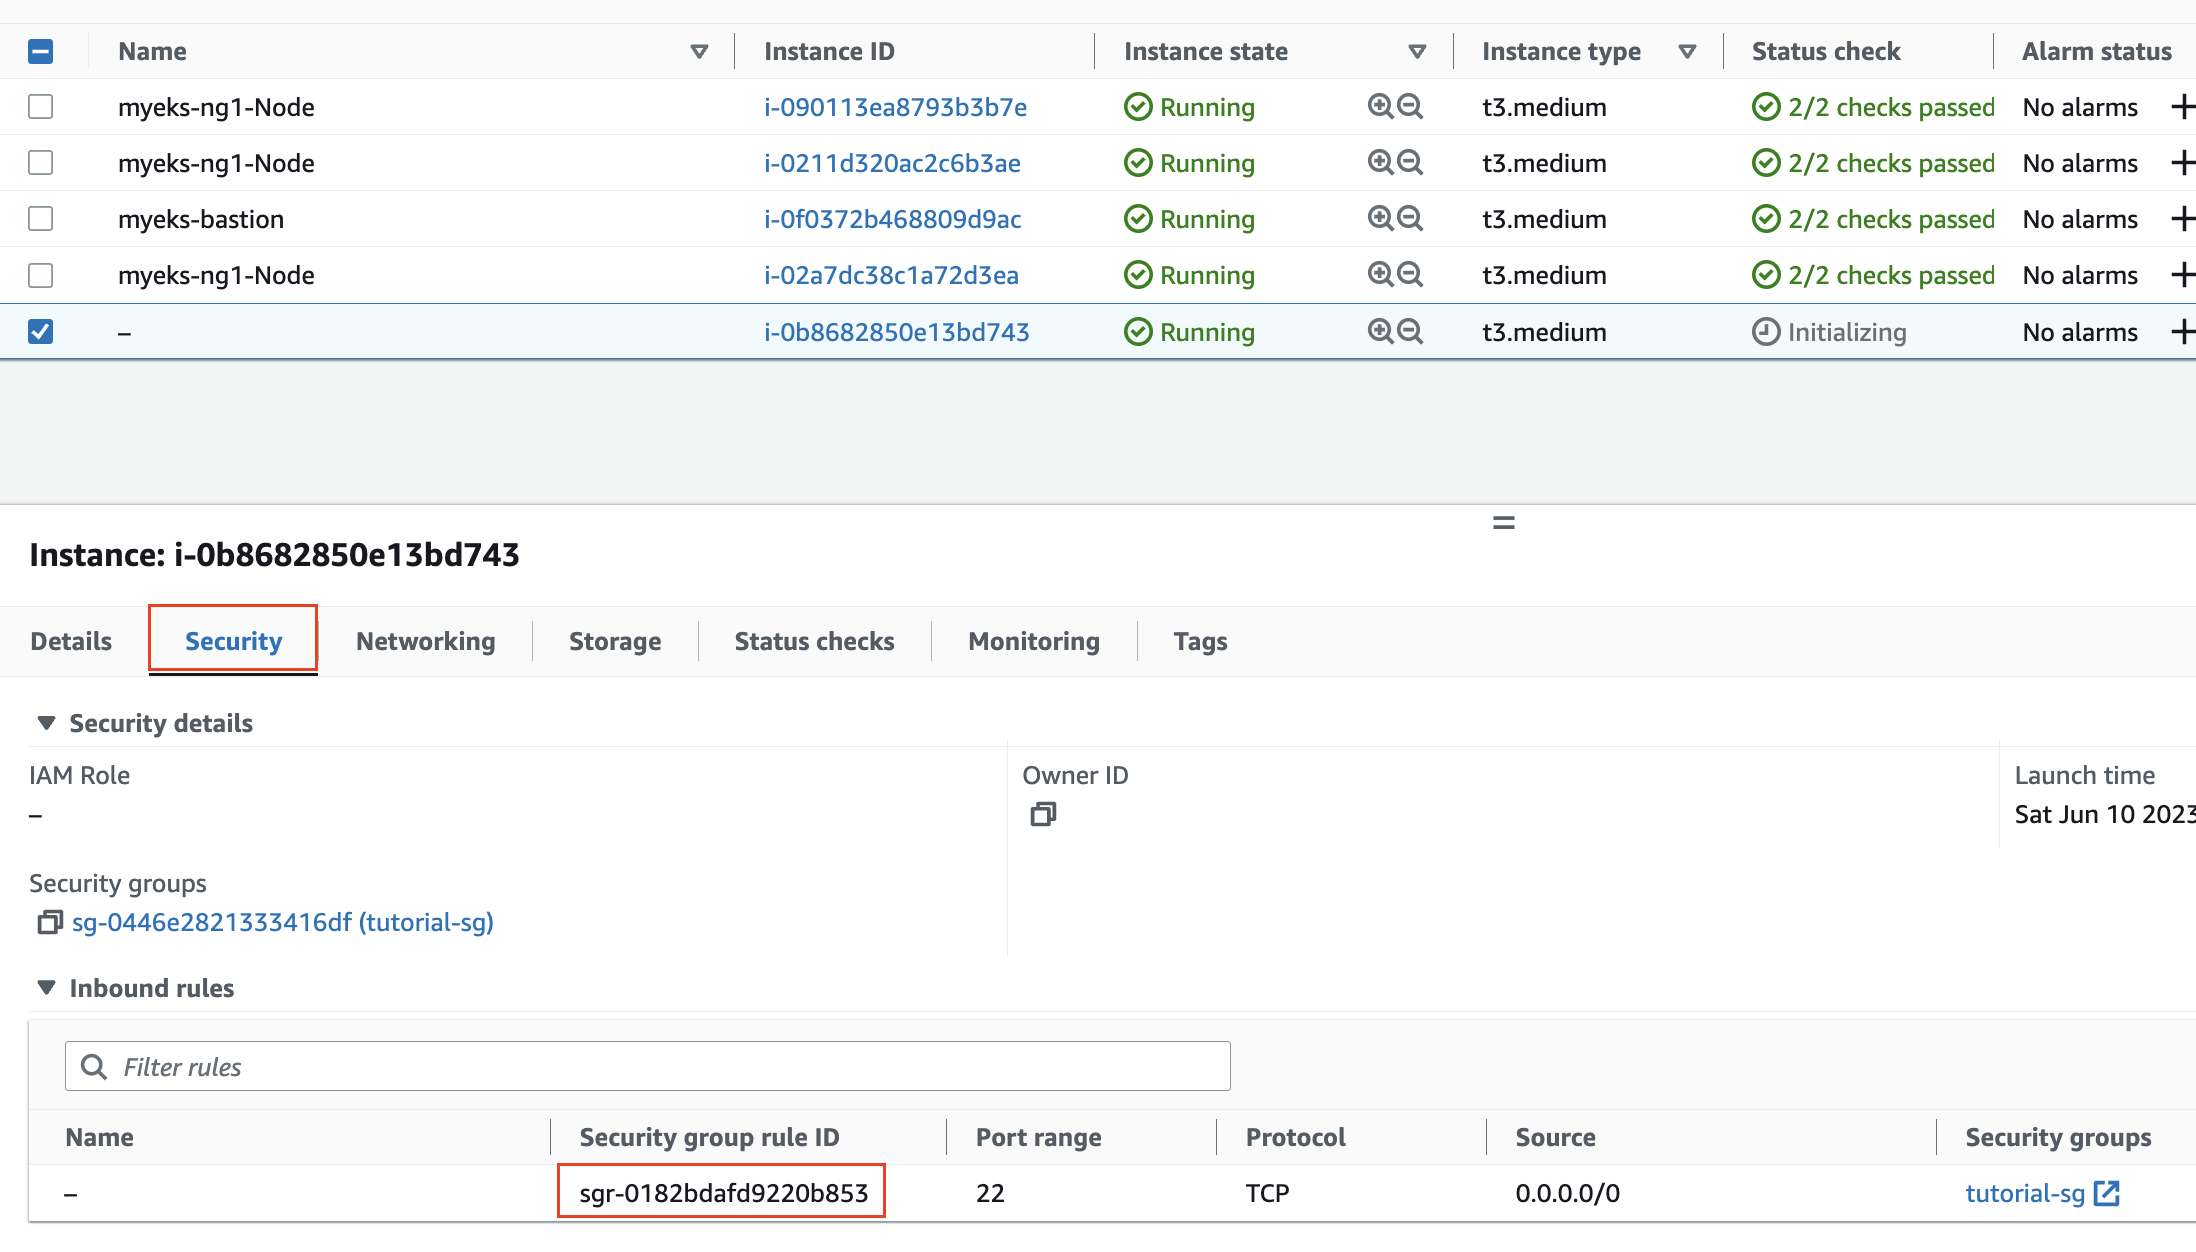This screenshot has height=1252, width=2196.
Task: Open sg-0446e2821333416df security group link
Action: [282, 922]
